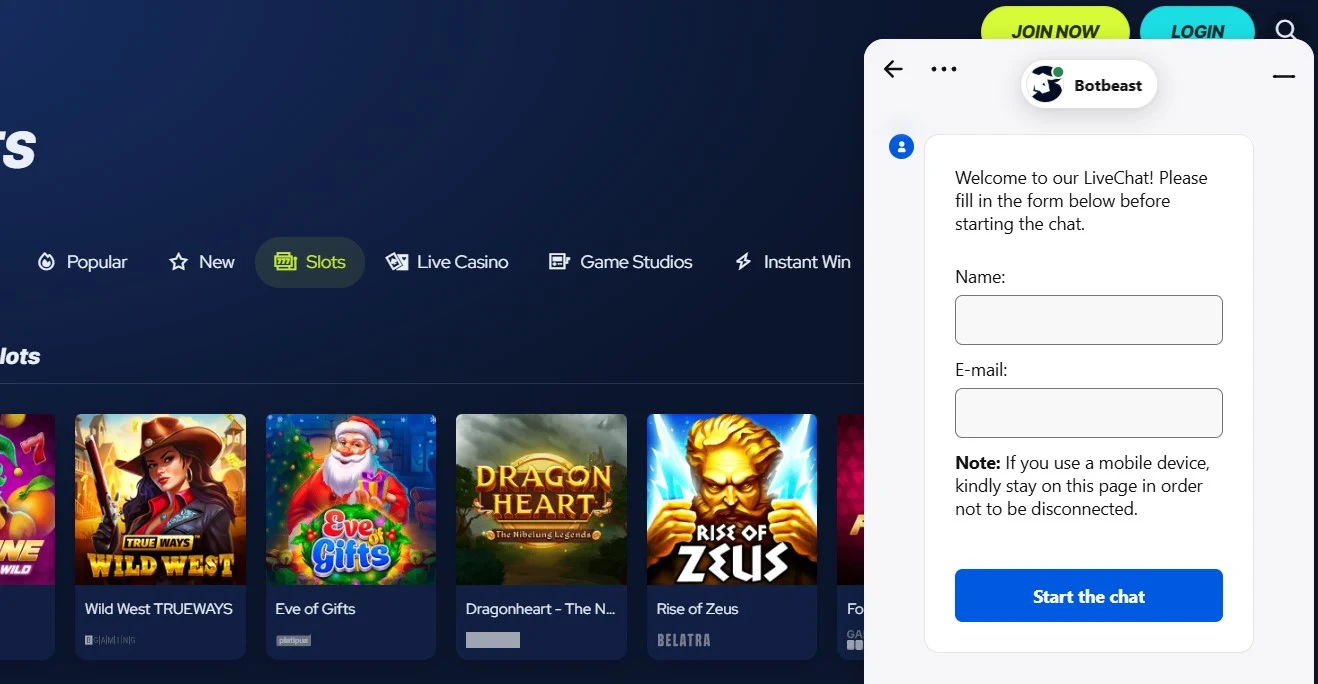The image size is (1318, 684).
Task: Switch to the New games tab
Action: point(202,262)
